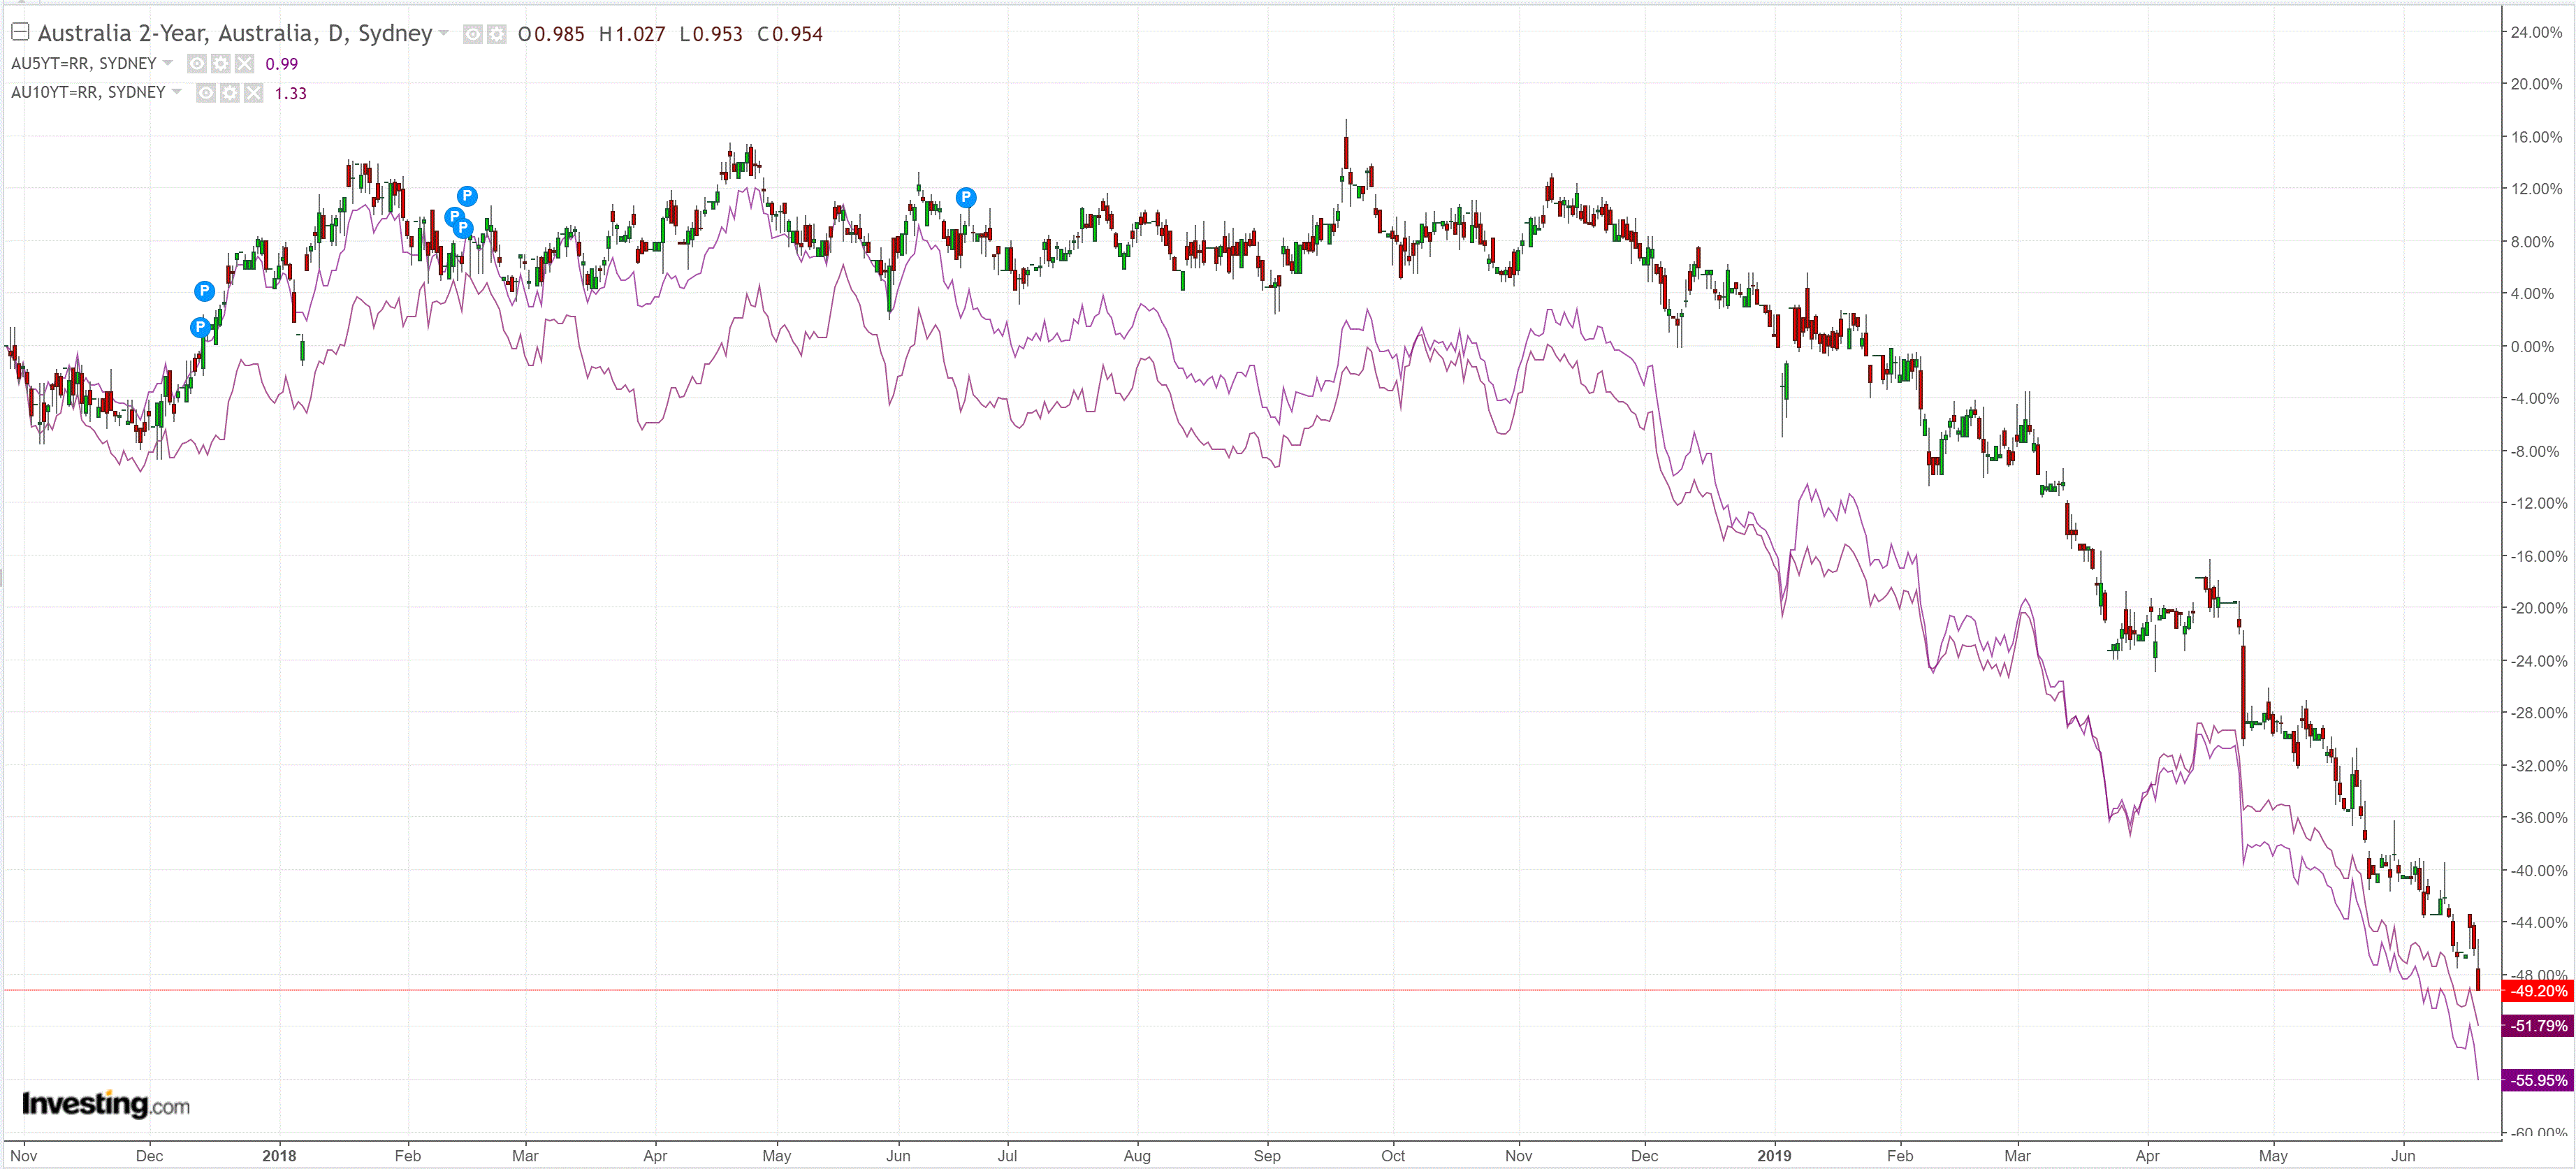The width and height of the screenshot is (2576, 1169).
Task: Open the Australia 2-Year symbol dropdown arrow
Action: pos(444,34)
